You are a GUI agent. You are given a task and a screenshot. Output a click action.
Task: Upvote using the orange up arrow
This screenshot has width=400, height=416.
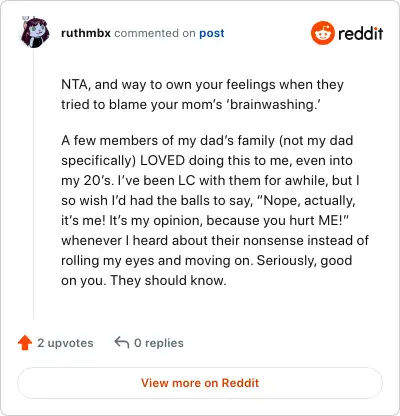[x=25, y=343]
